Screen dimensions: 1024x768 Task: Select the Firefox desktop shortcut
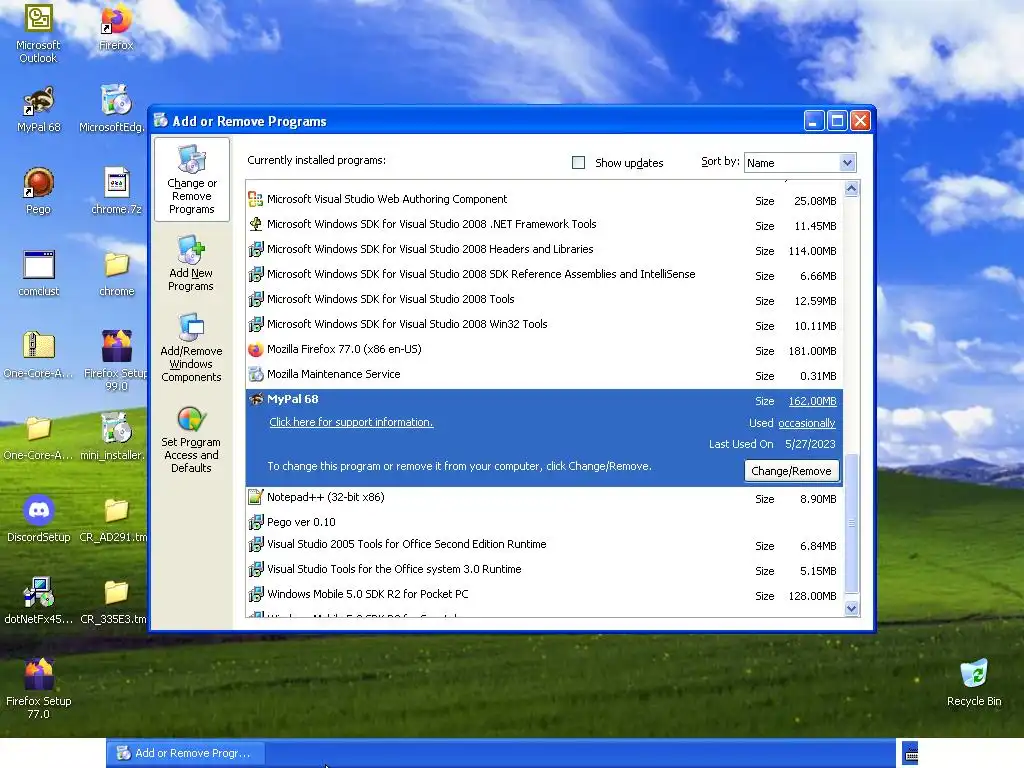pos(116,27)
